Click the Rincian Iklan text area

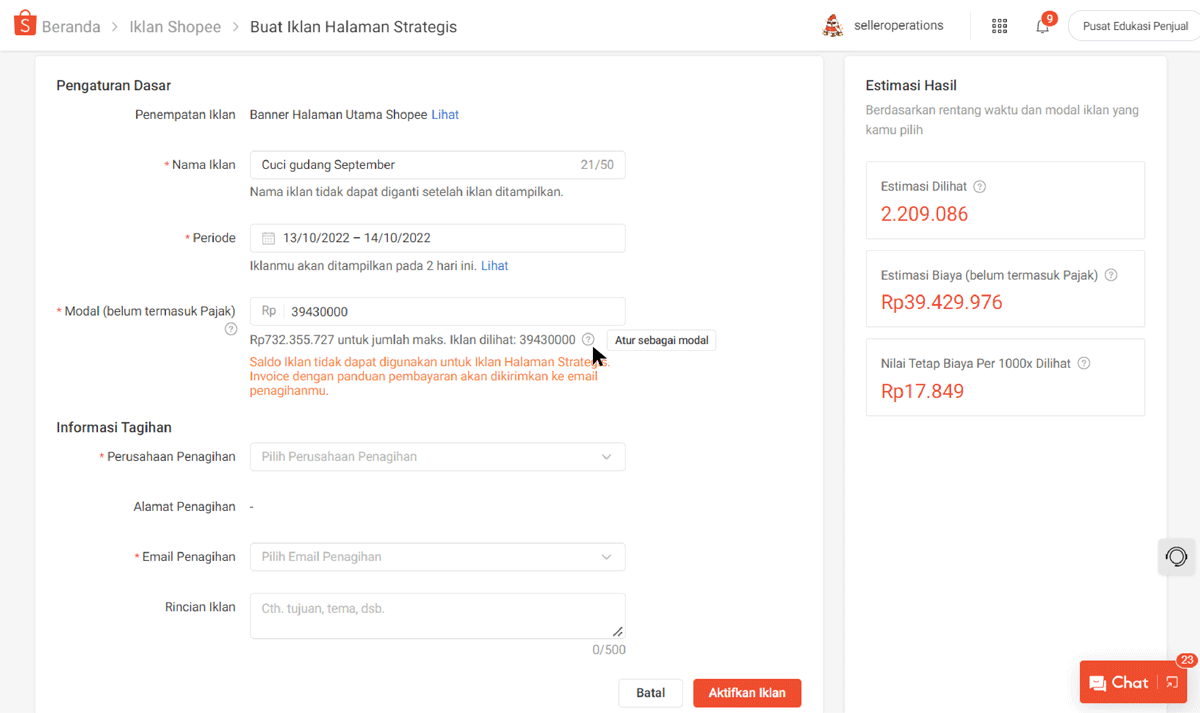(x=437, y=612)
